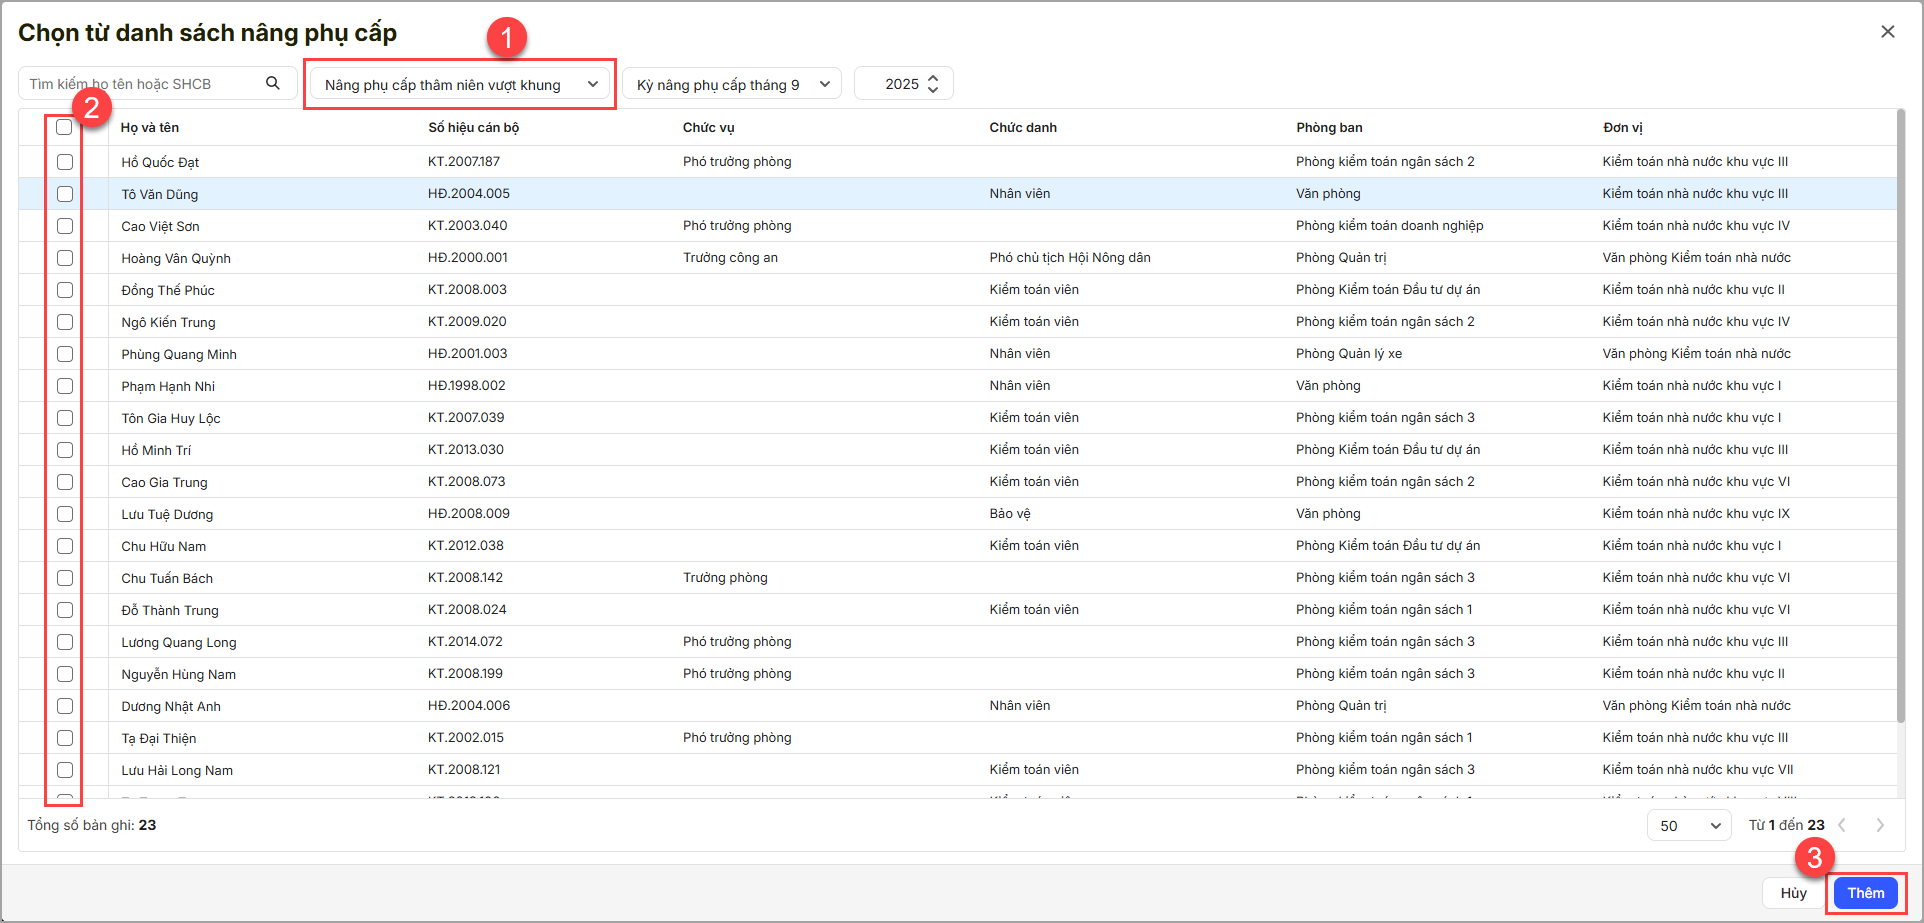Click the search magnifier icon
The image size is (1924, 923).
[x=272, y=83]
